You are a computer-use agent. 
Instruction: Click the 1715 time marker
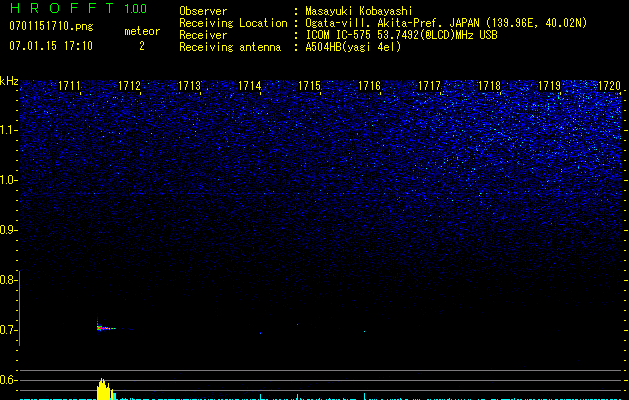[309, 86]
